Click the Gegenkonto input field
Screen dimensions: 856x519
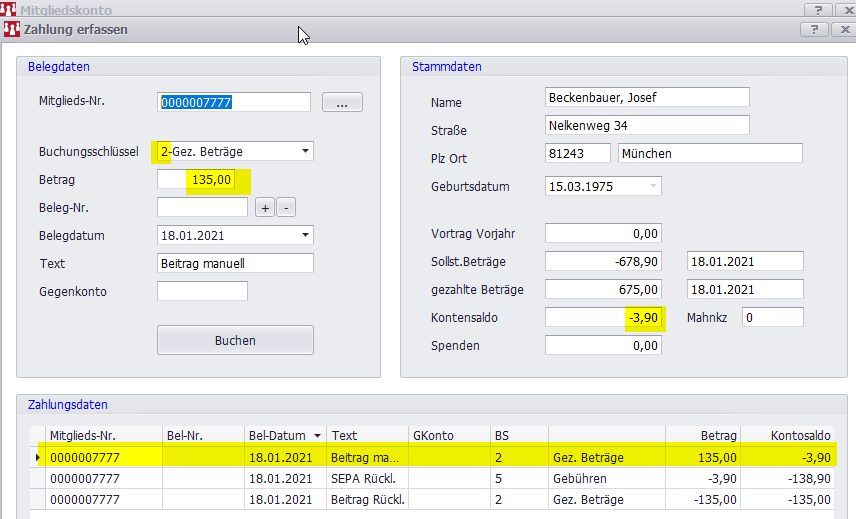pyautogui.click(x=202, y=292)
